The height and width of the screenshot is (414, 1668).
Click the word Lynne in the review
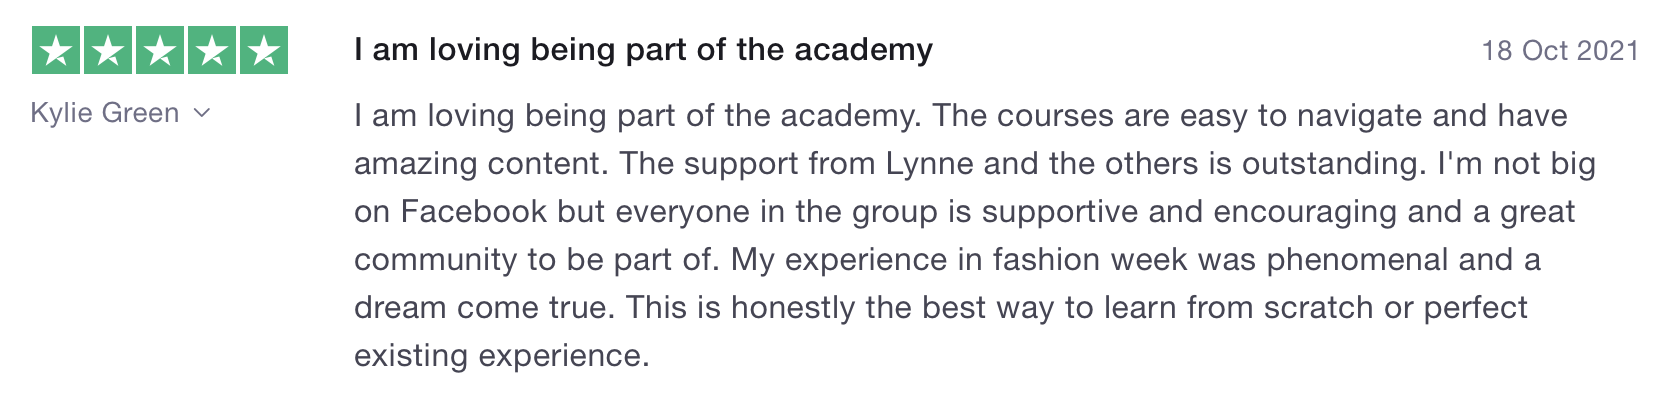click(x=930, y=164)
